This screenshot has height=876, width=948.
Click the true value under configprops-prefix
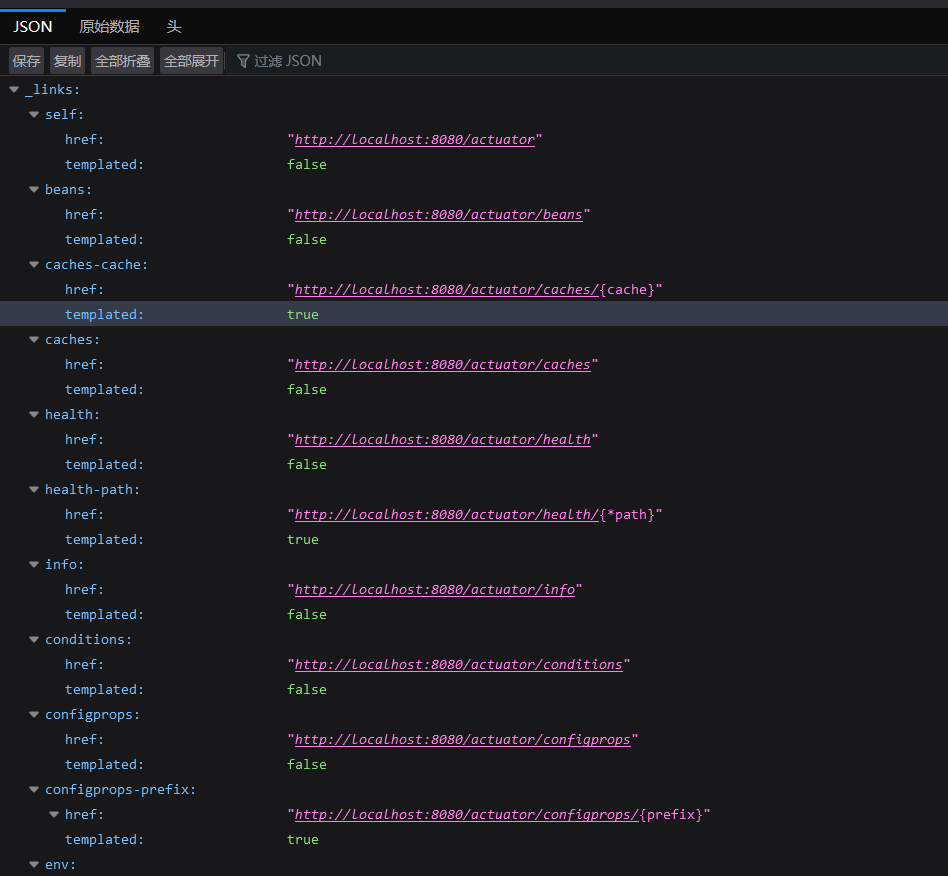pos(302,839)
